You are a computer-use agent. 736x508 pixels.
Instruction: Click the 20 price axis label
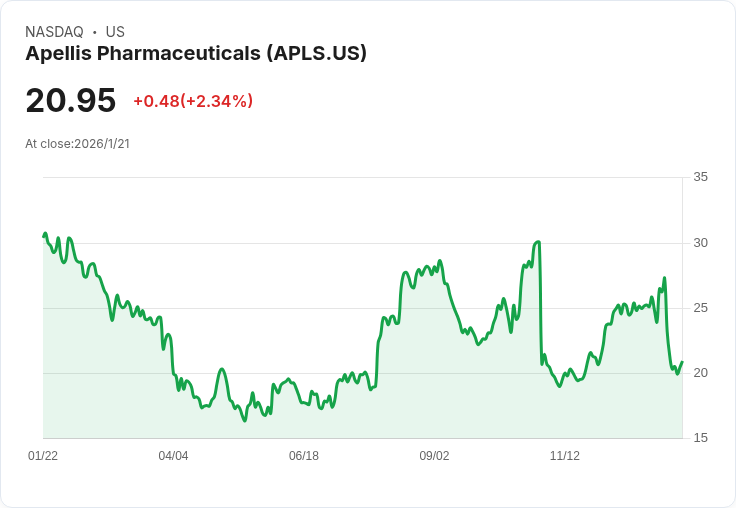coord(700,373)
